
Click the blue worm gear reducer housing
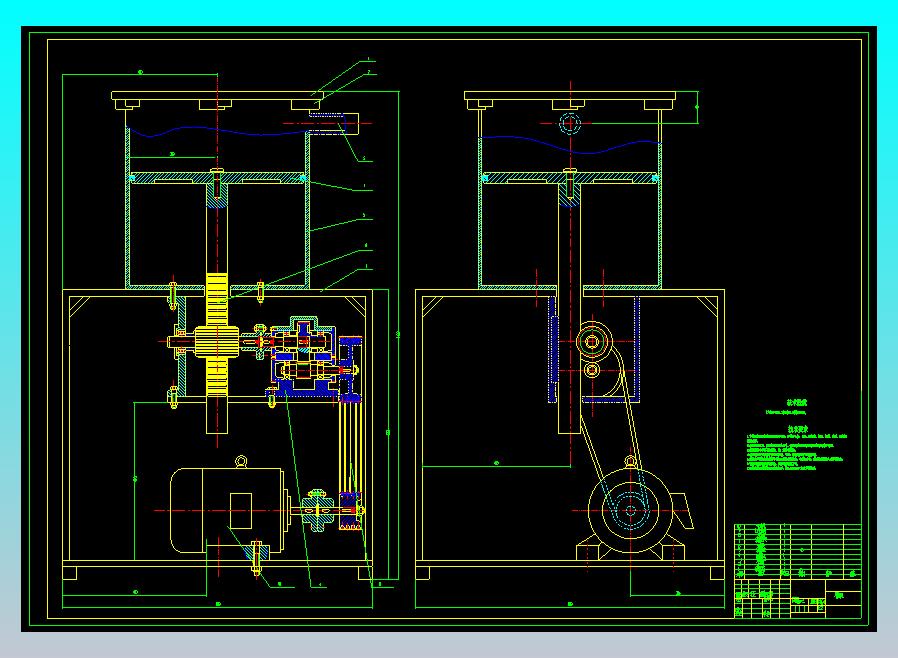point(304,357)
